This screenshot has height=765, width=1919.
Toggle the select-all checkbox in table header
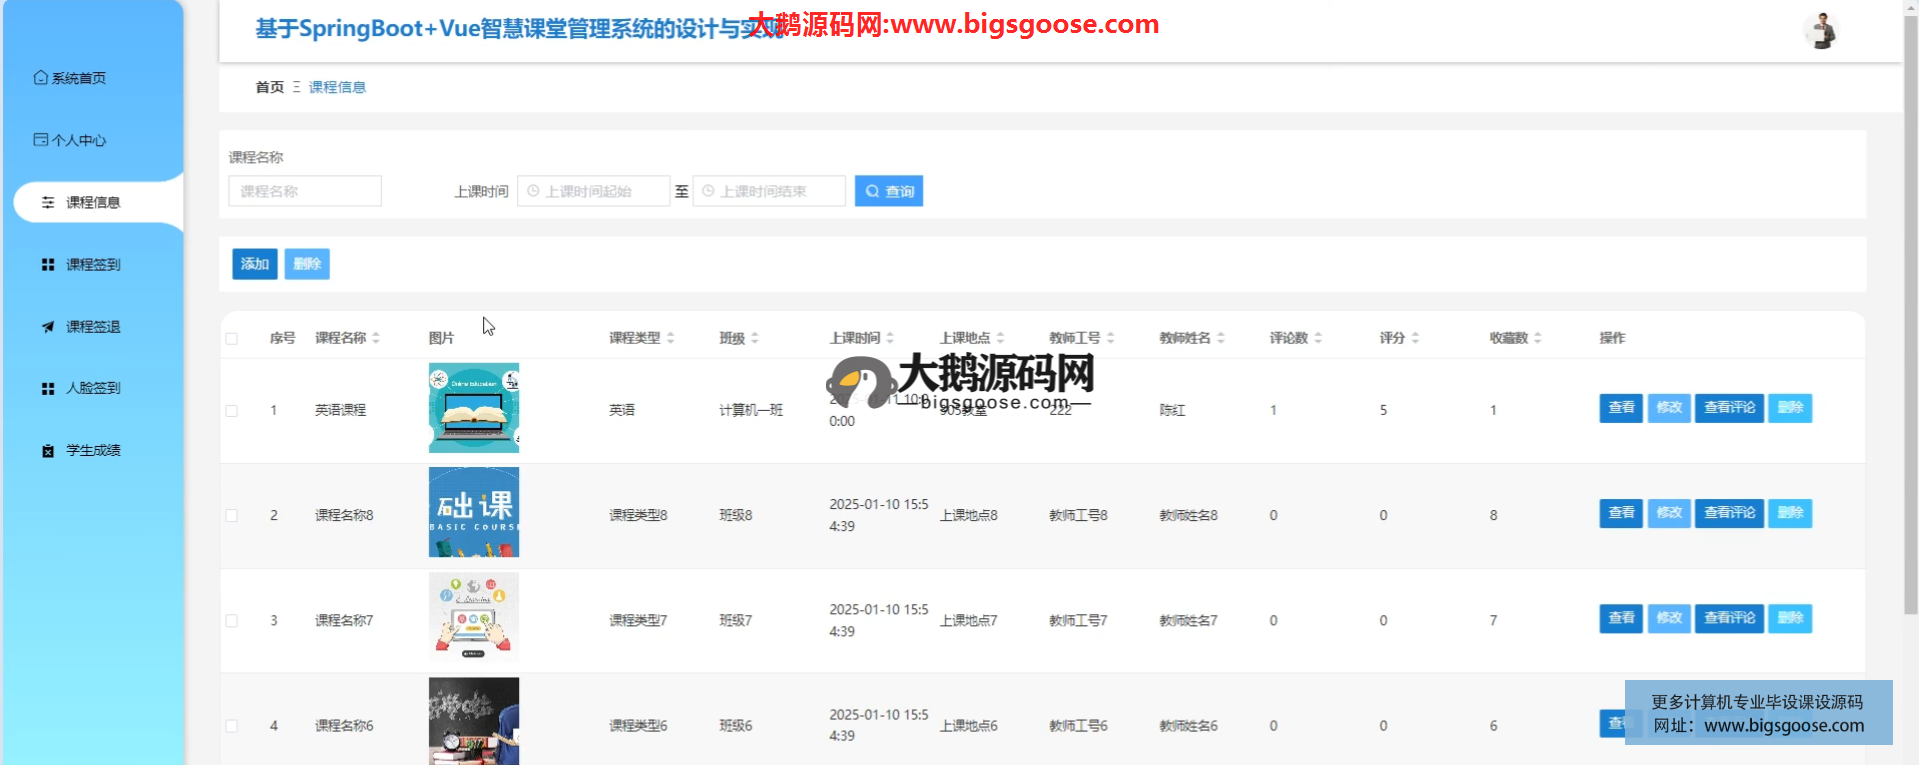[x=232, y=339]
